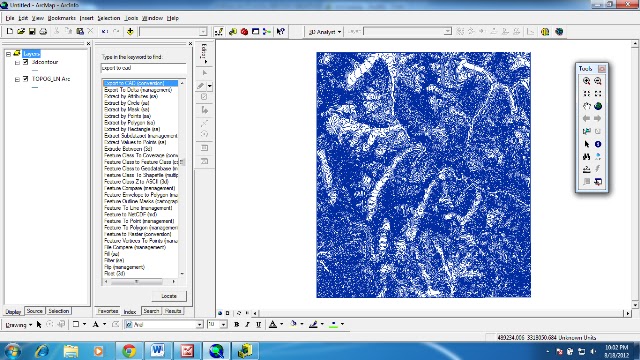Open the File menu
The height and width of the screenshot is (360, 640).
(x=10, y=18)
